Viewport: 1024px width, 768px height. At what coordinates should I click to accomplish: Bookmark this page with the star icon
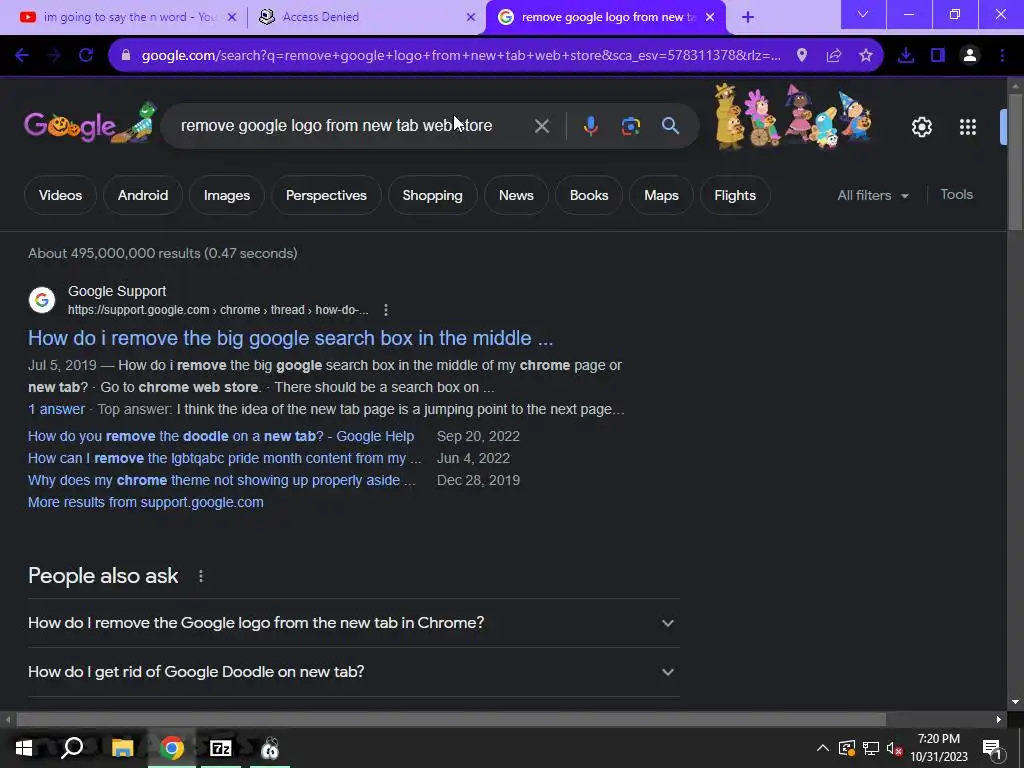(x=866, y=56)
